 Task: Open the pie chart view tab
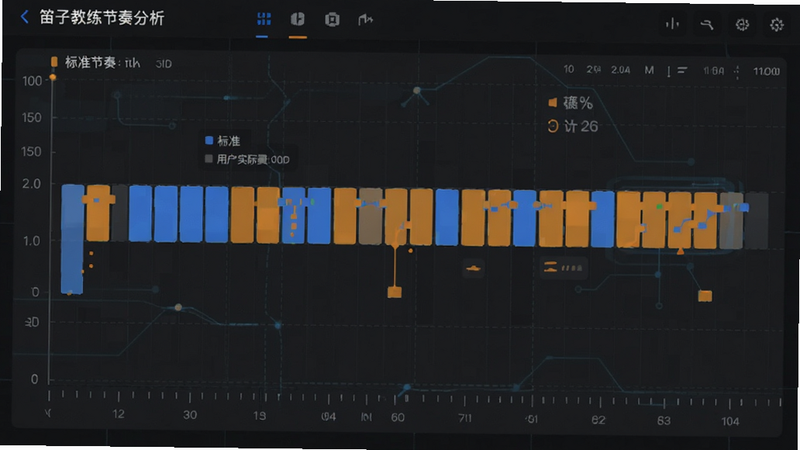tap(298, 19)
